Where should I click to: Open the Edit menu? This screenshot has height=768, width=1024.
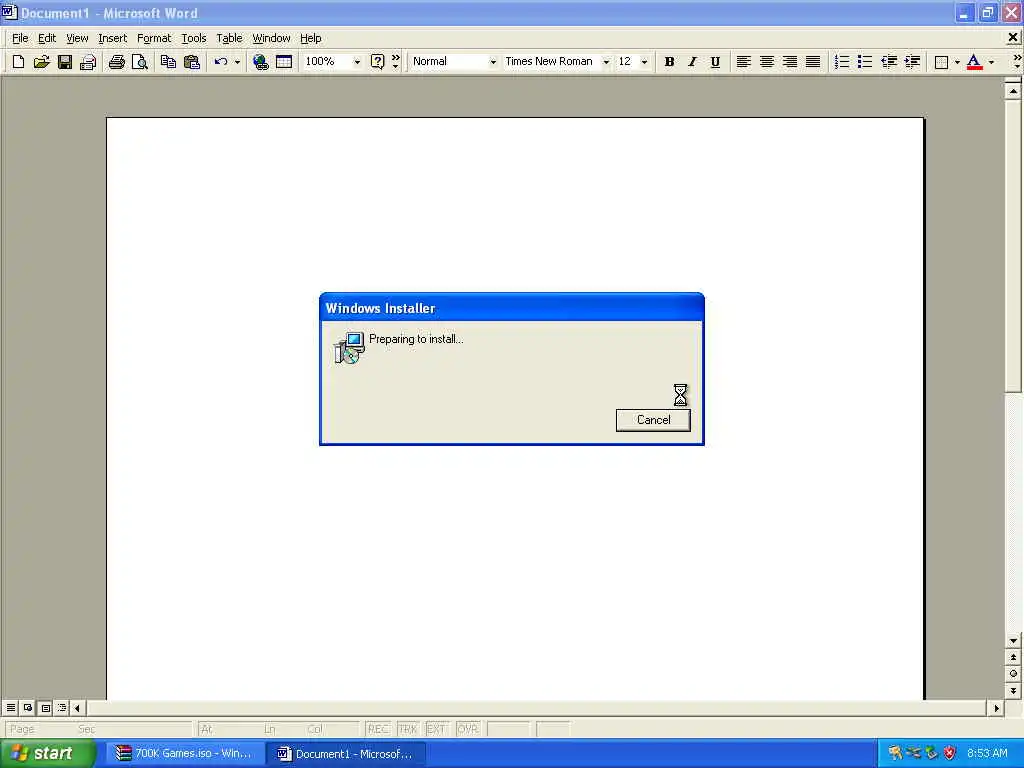(46, 39)
